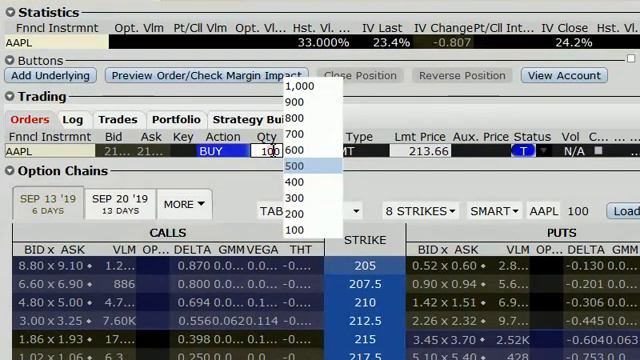Click call quote 8.80 x 9.10
640x360 pixels.
pos(51,266)
